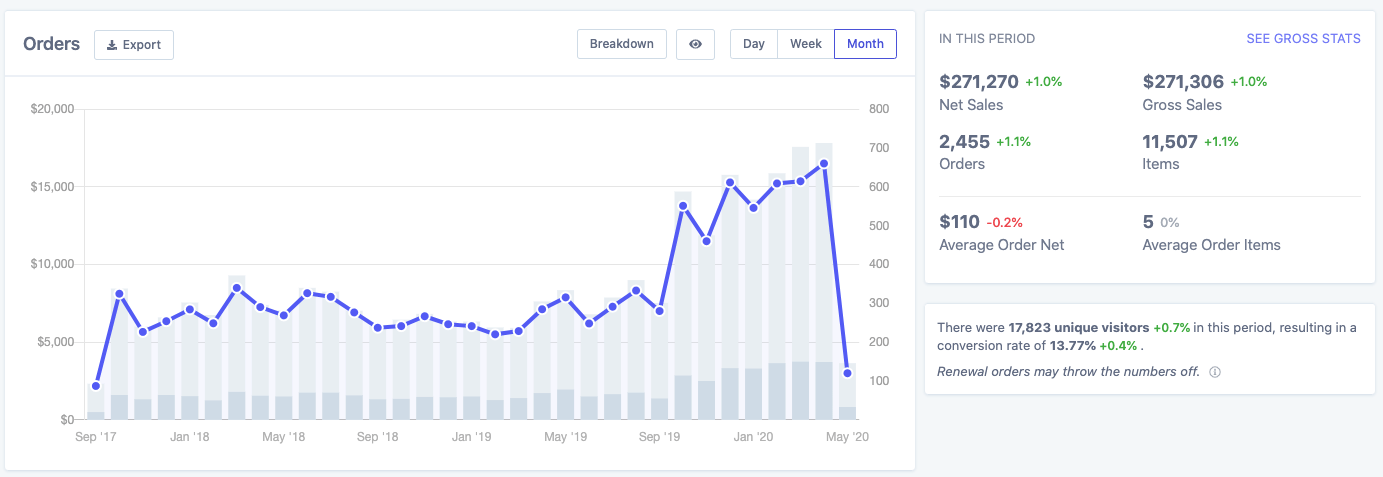The image size is (1383, 477).
Task: Click the 13.77% conversion rate text
Action: [x=1070, y=346]
